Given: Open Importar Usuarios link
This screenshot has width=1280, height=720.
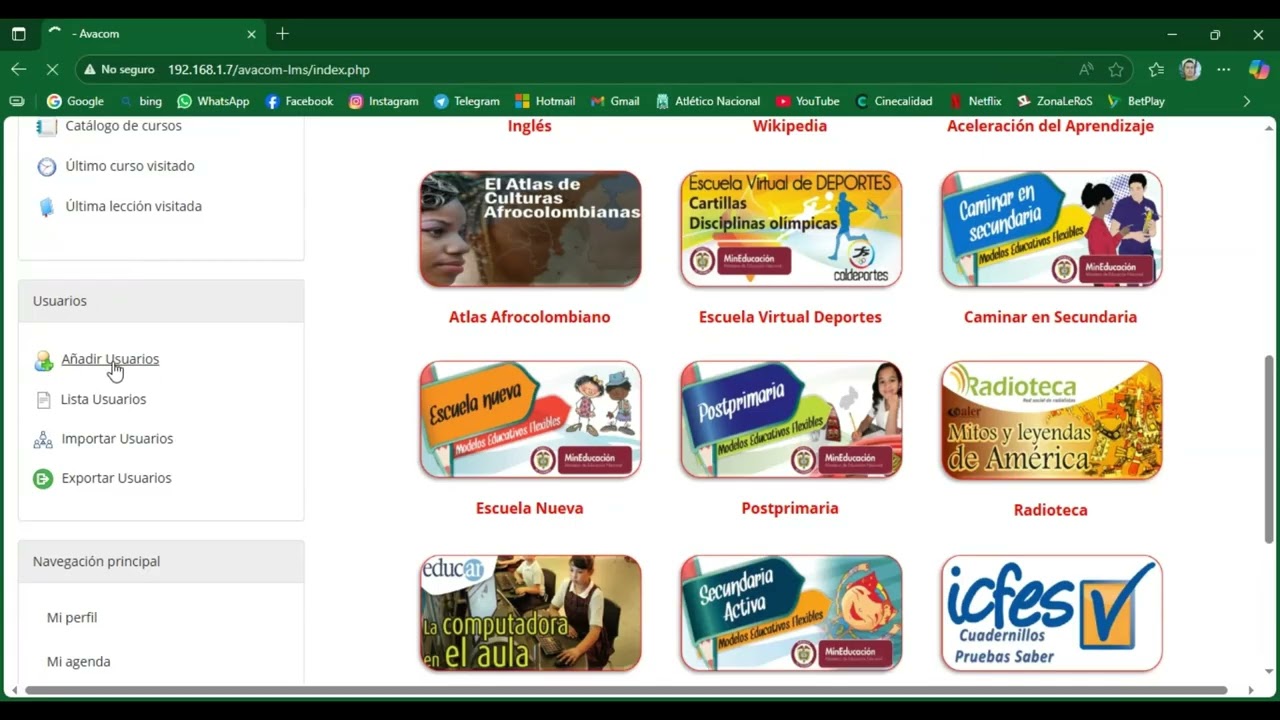Looking at the screenshot, I should click(x=117, y=439).
